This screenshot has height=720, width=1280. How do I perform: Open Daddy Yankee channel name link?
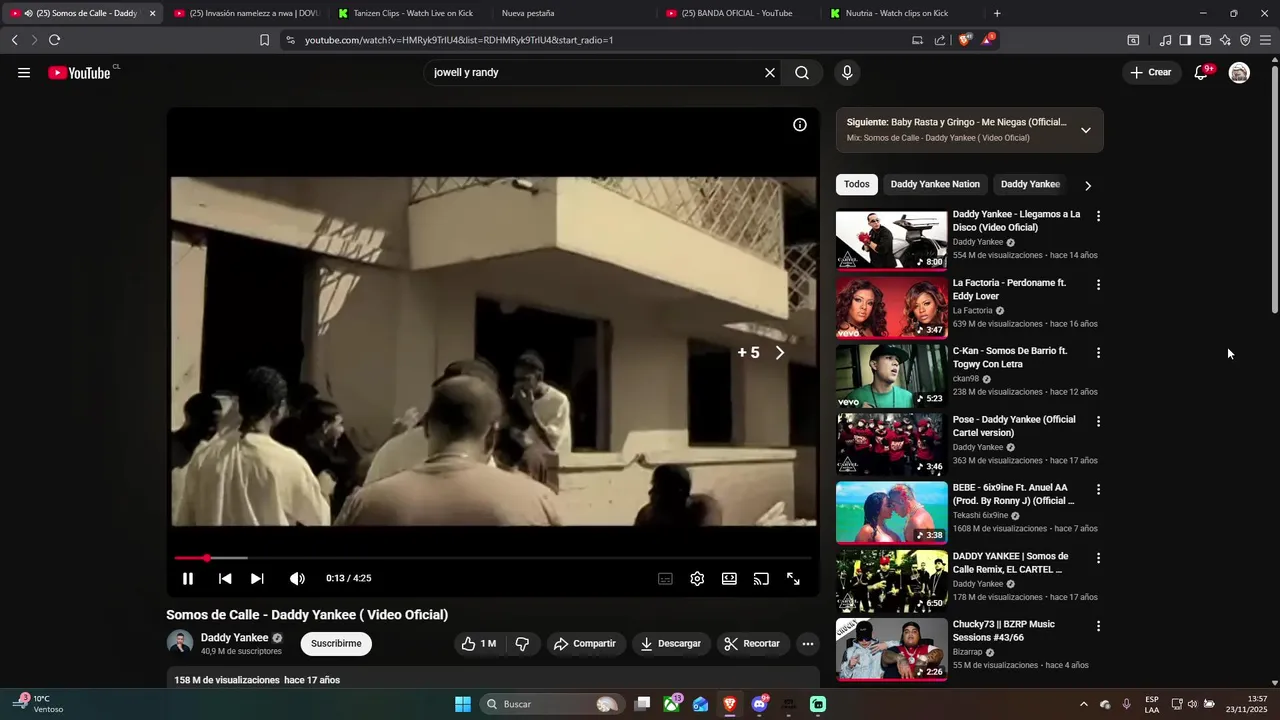tap(234, 637)
